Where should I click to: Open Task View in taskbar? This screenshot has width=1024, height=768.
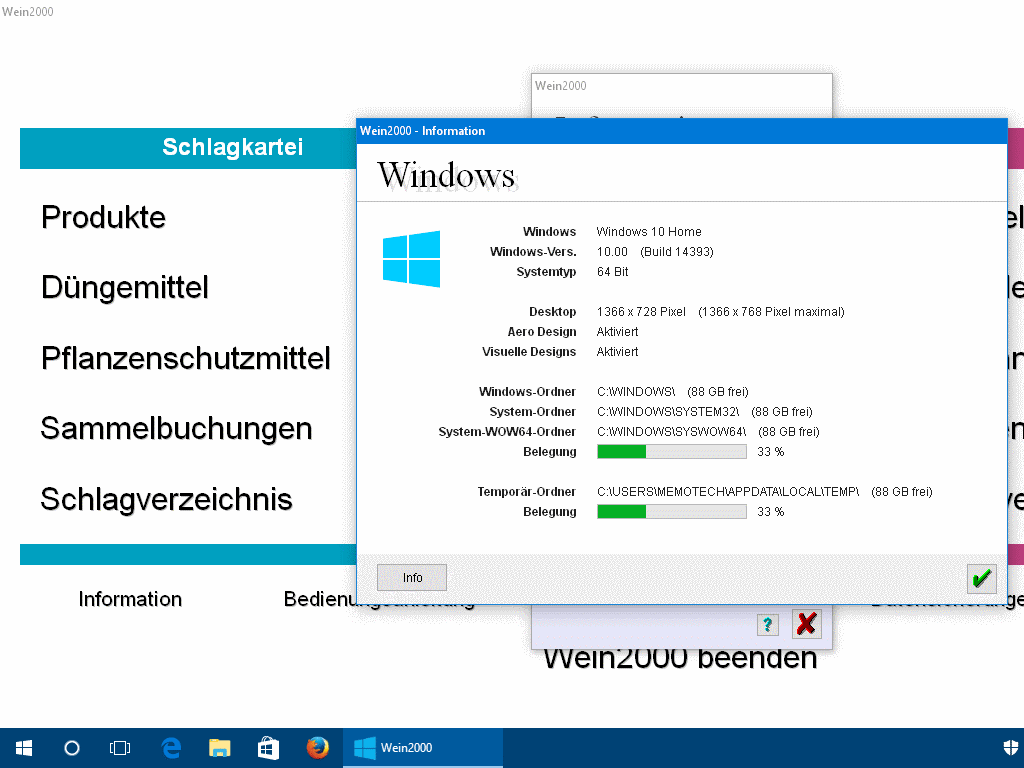[120, 747]
